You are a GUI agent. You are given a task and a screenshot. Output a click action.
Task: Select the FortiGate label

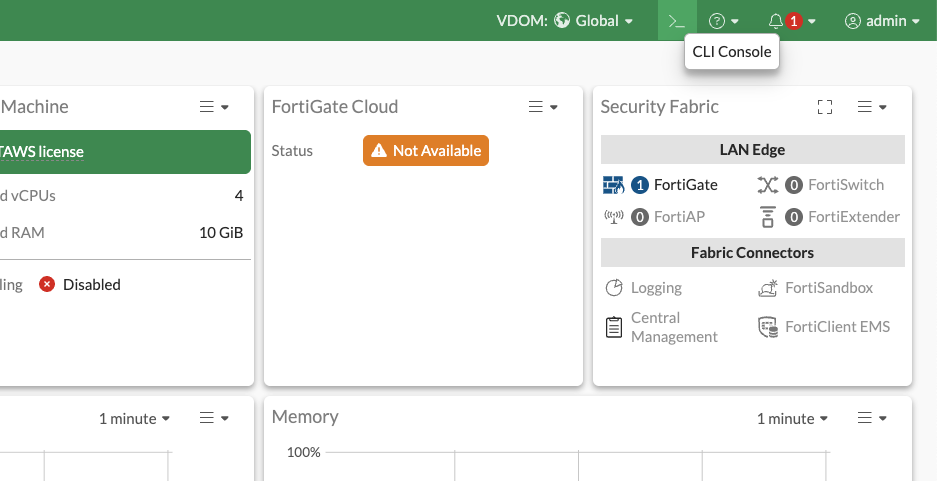coord(686,185)
